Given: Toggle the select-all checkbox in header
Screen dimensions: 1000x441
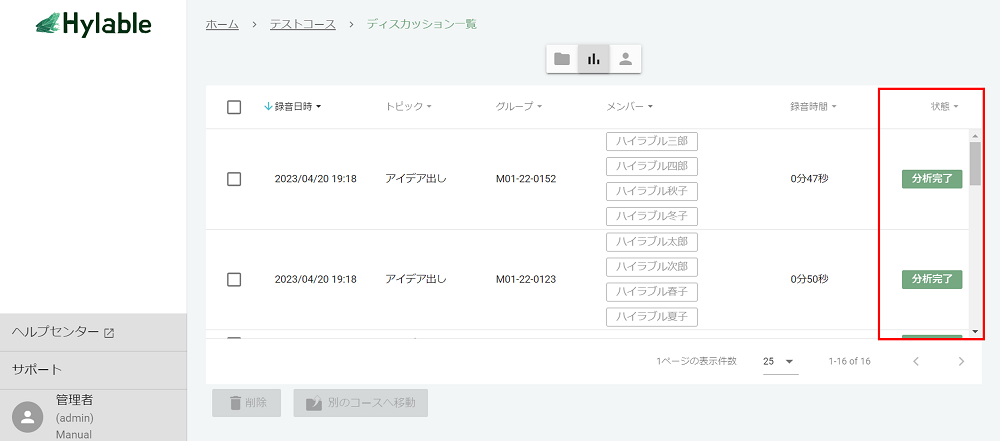Looking at the screenshot, I should click(x=234, y=107).
